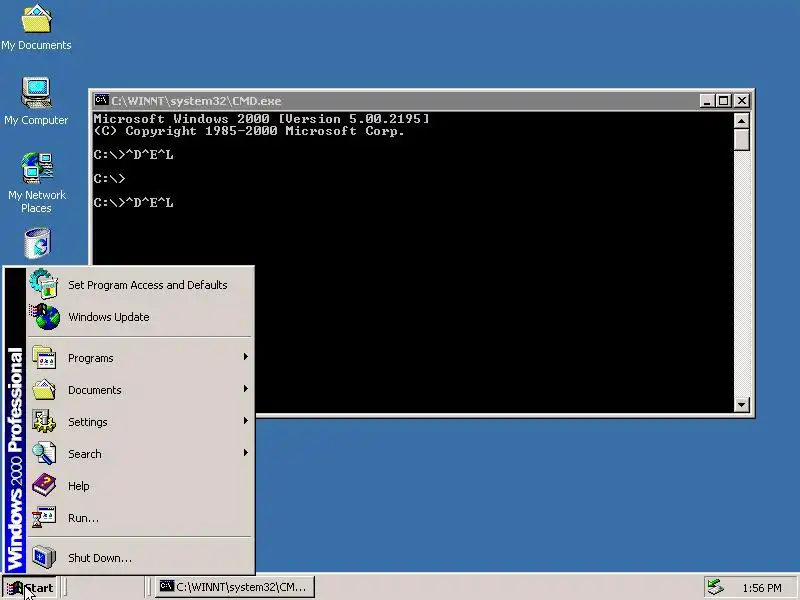
Task: Launch Windows Update from Start menu
Action: [140, 317]
